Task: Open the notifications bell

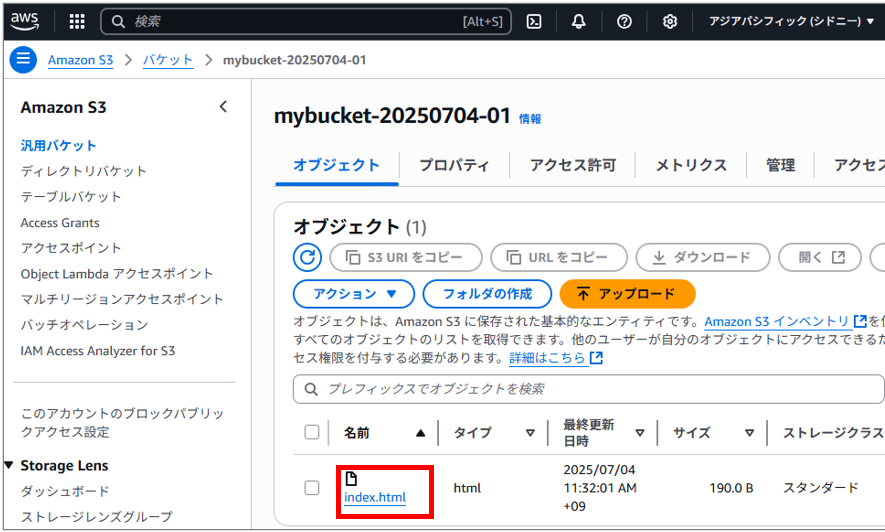Action: [579, 21]
